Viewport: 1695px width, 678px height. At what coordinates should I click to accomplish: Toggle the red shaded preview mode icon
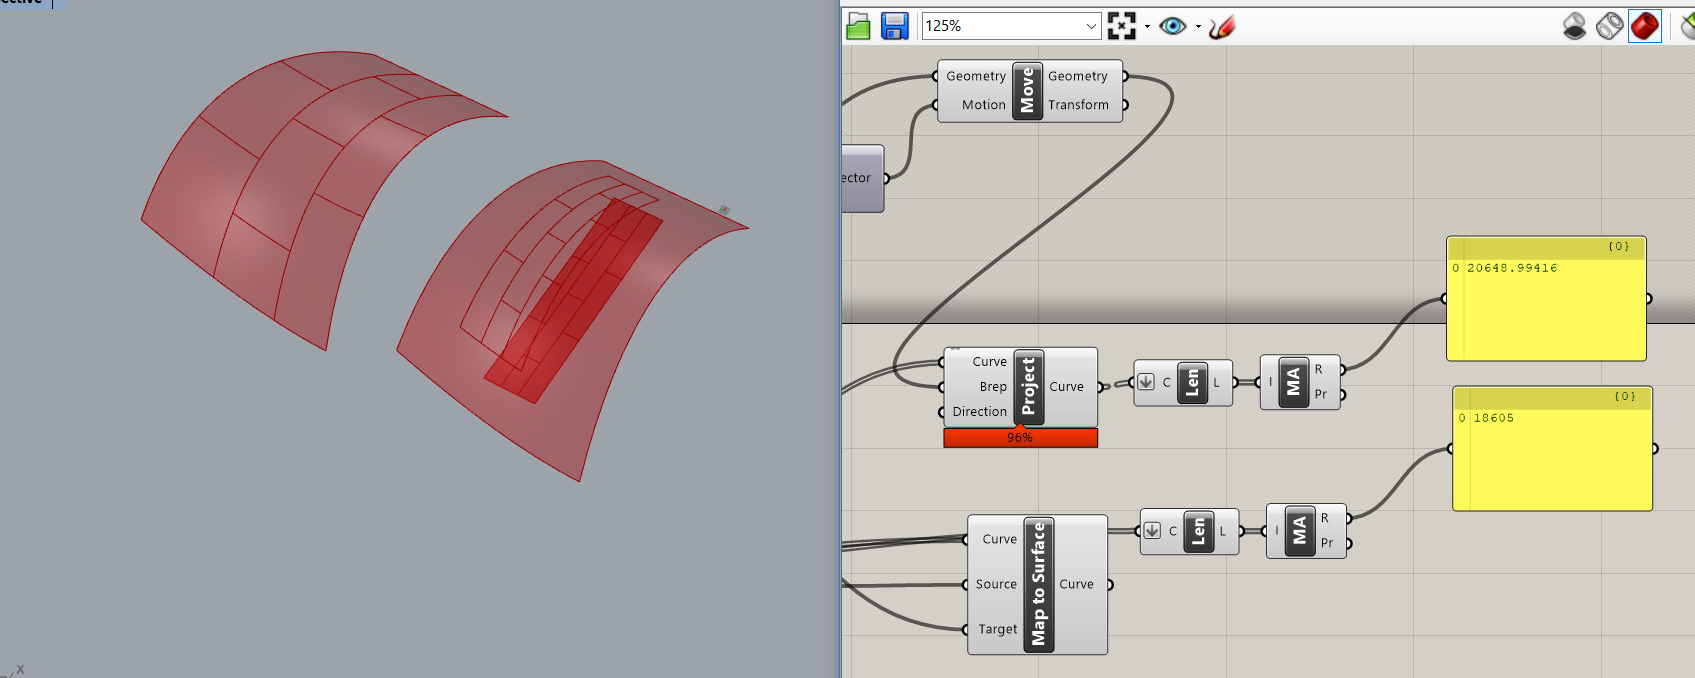pyautogui.click(x=1644, y=26)
